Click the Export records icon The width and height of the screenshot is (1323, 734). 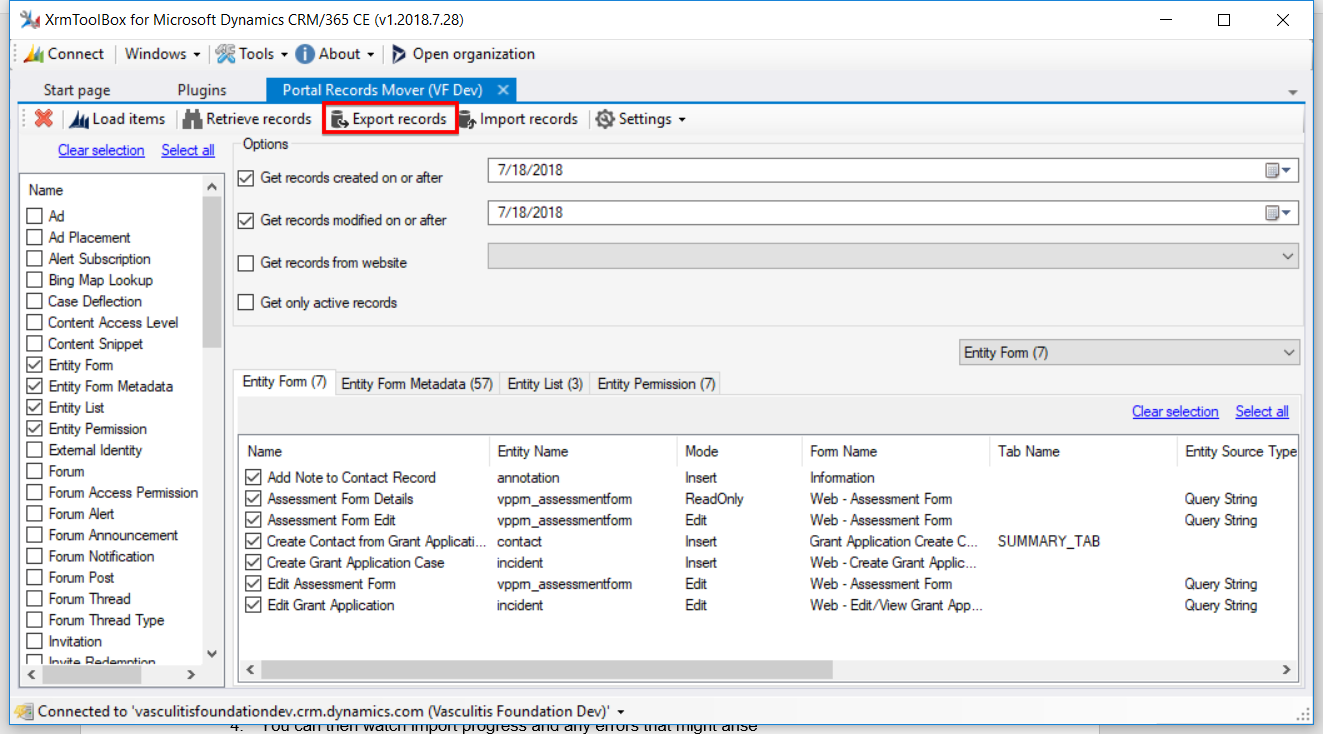(339, 119)
